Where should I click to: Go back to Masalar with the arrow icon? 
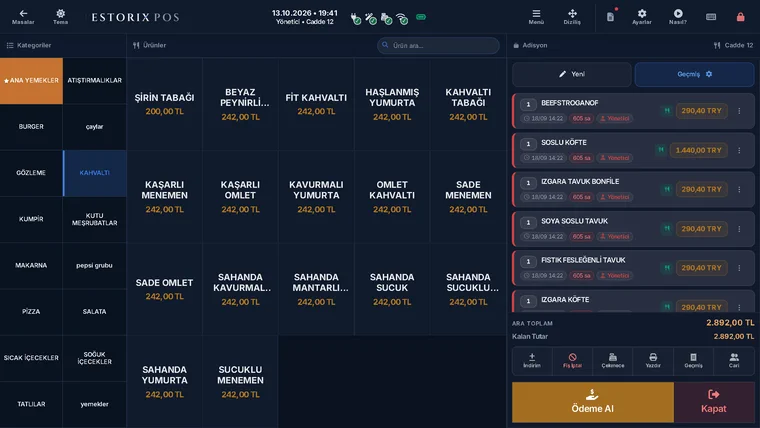click(x=23, y=16)
